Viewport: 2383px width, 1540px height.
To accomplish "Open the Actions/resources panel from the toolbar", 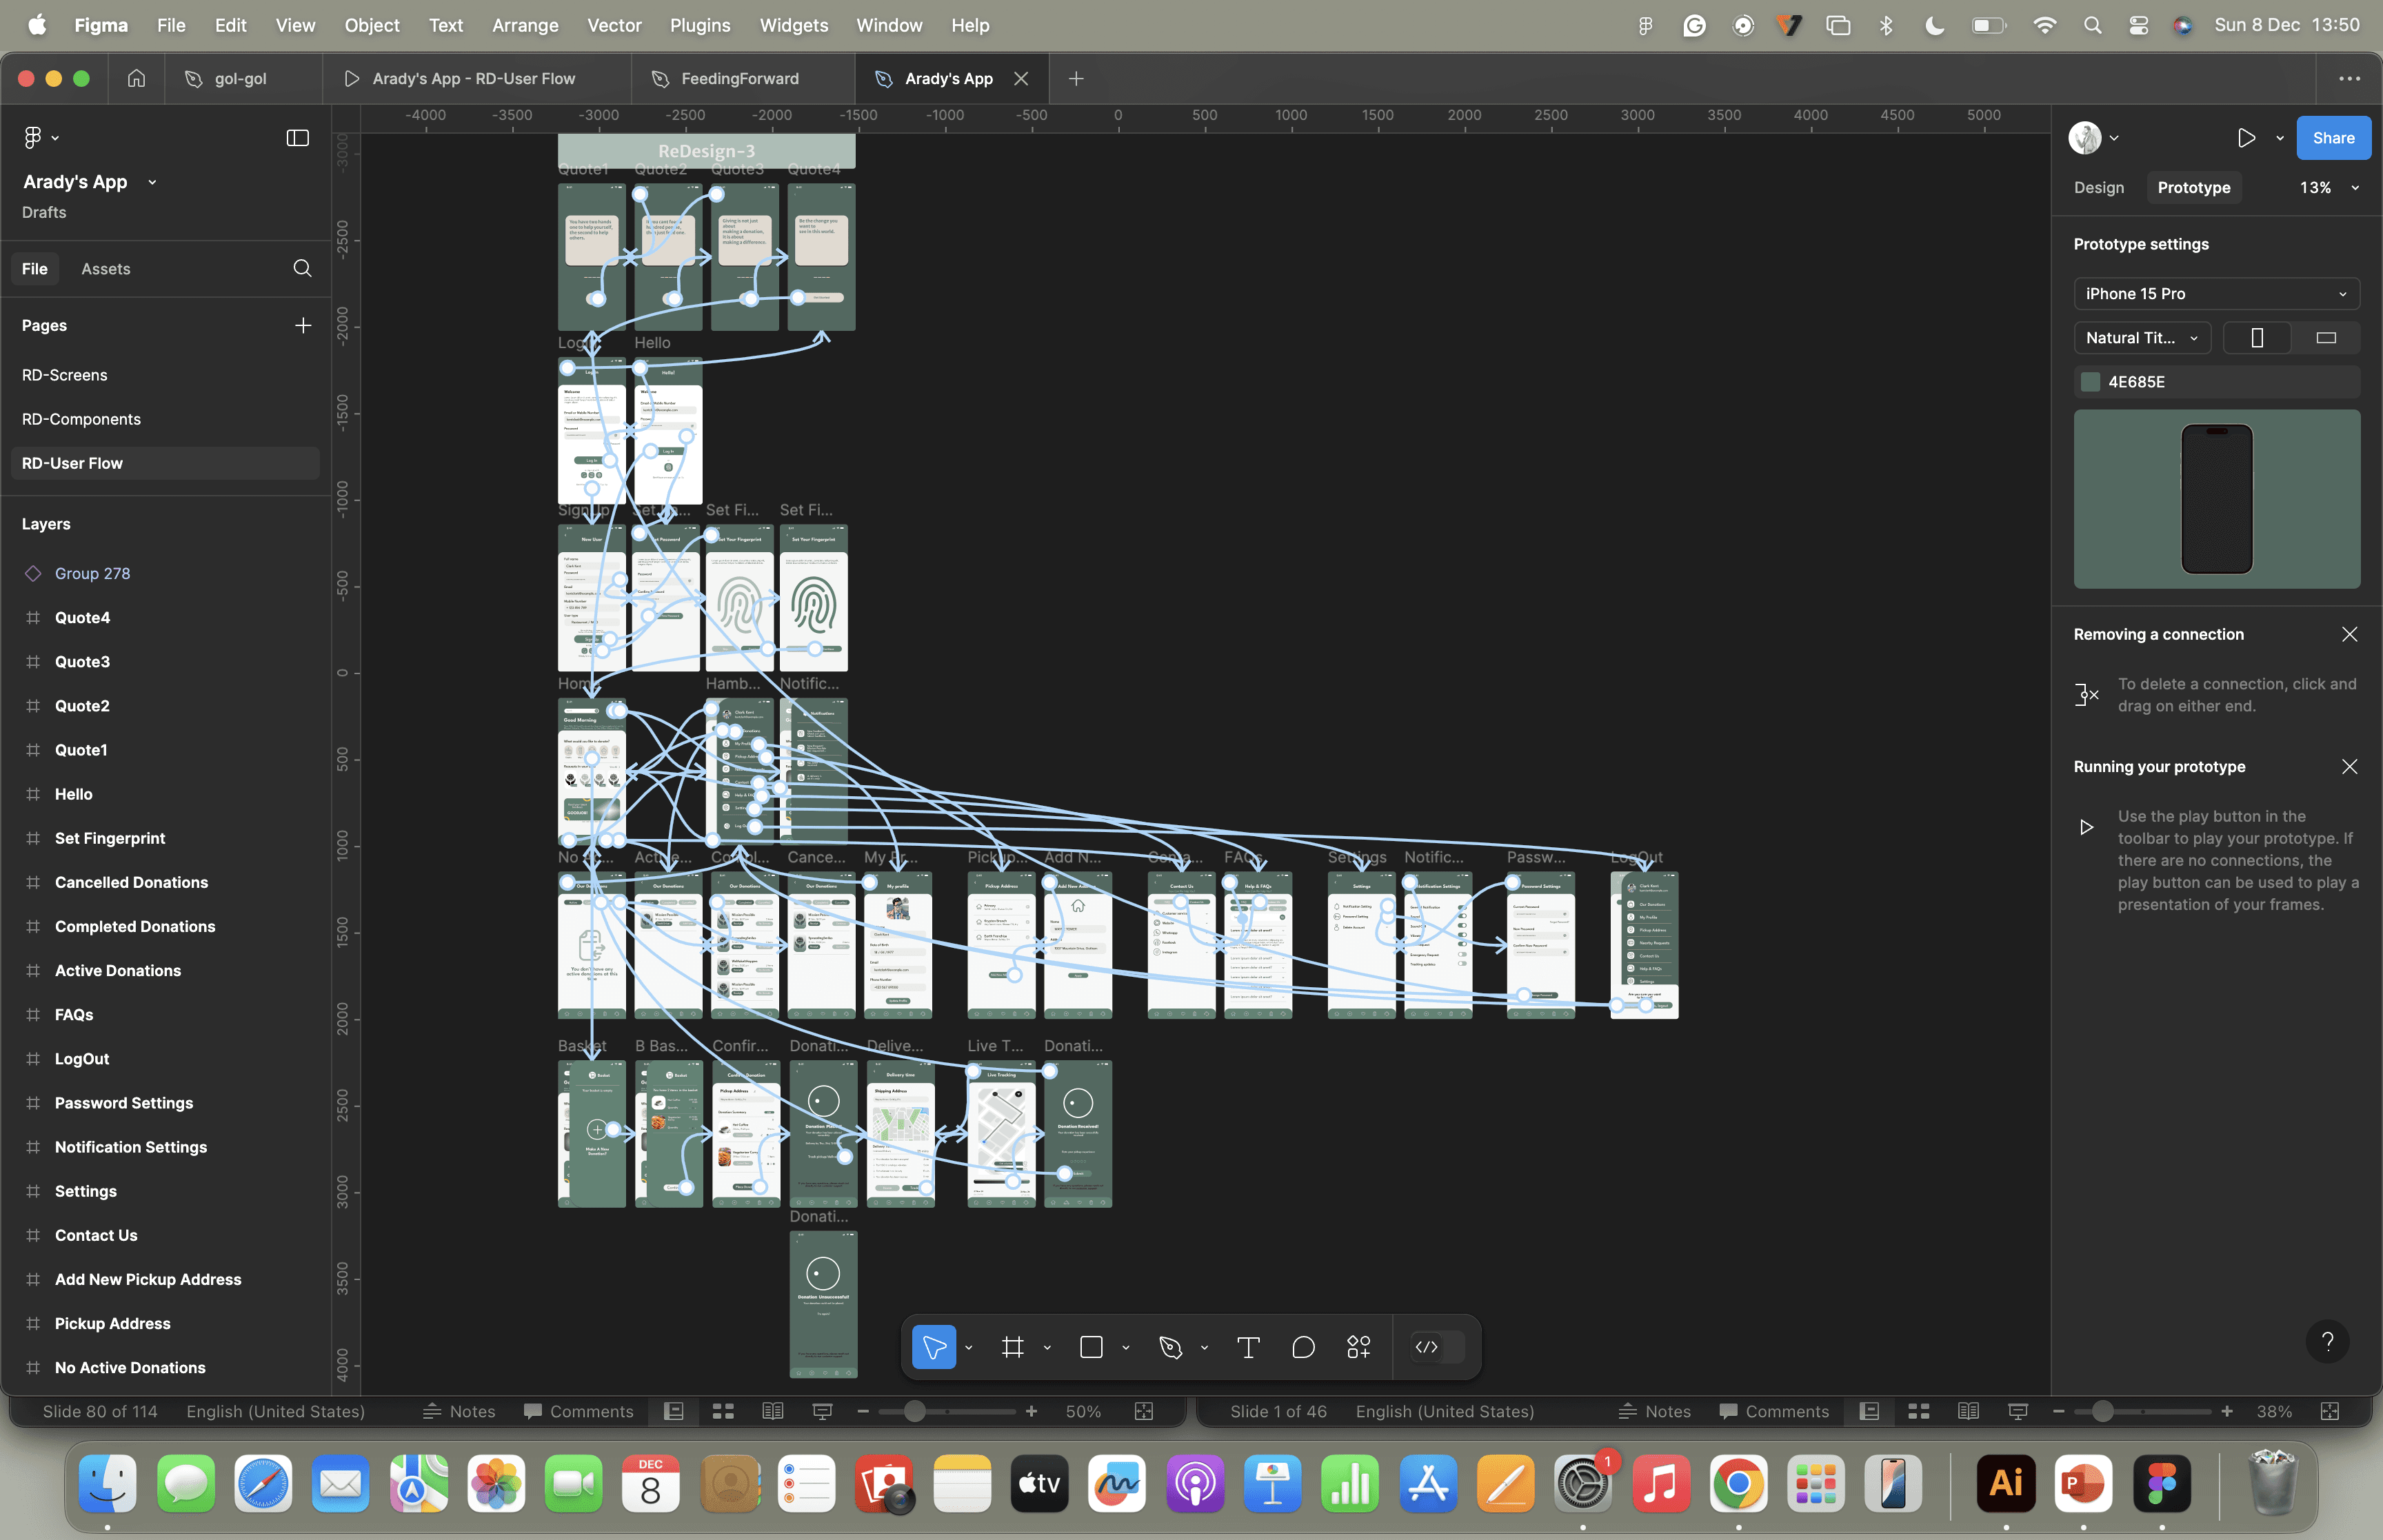I will 1359,1347.
